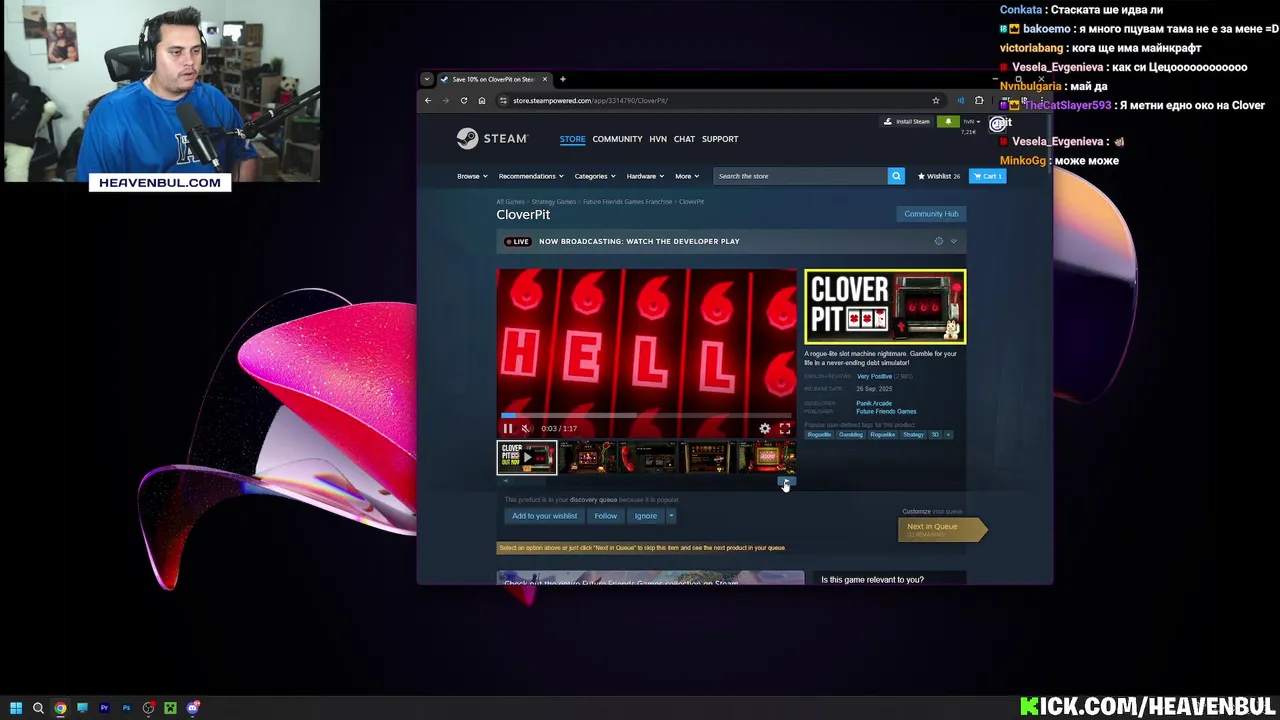Pause the CloverPit trailer video

click(508, 428)
